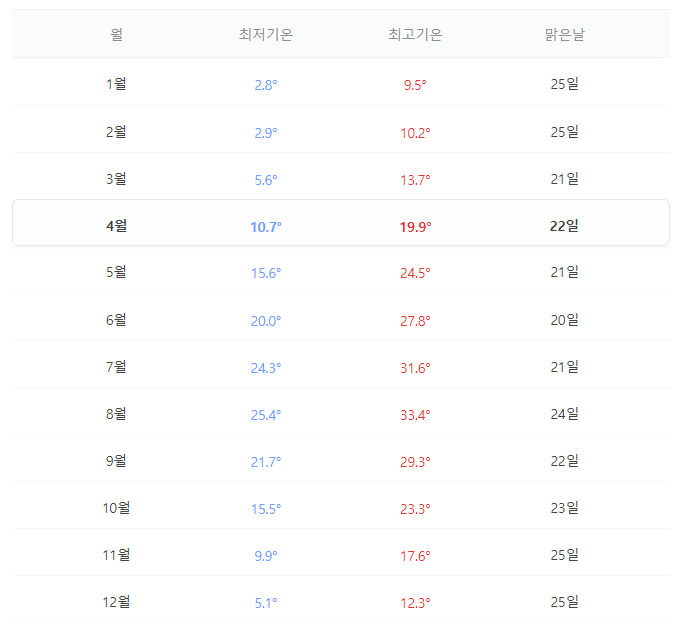Click the 3월 low temperature 5.6°
The height and width of the screenshot is (637, 686).
(x=266, y=180)
